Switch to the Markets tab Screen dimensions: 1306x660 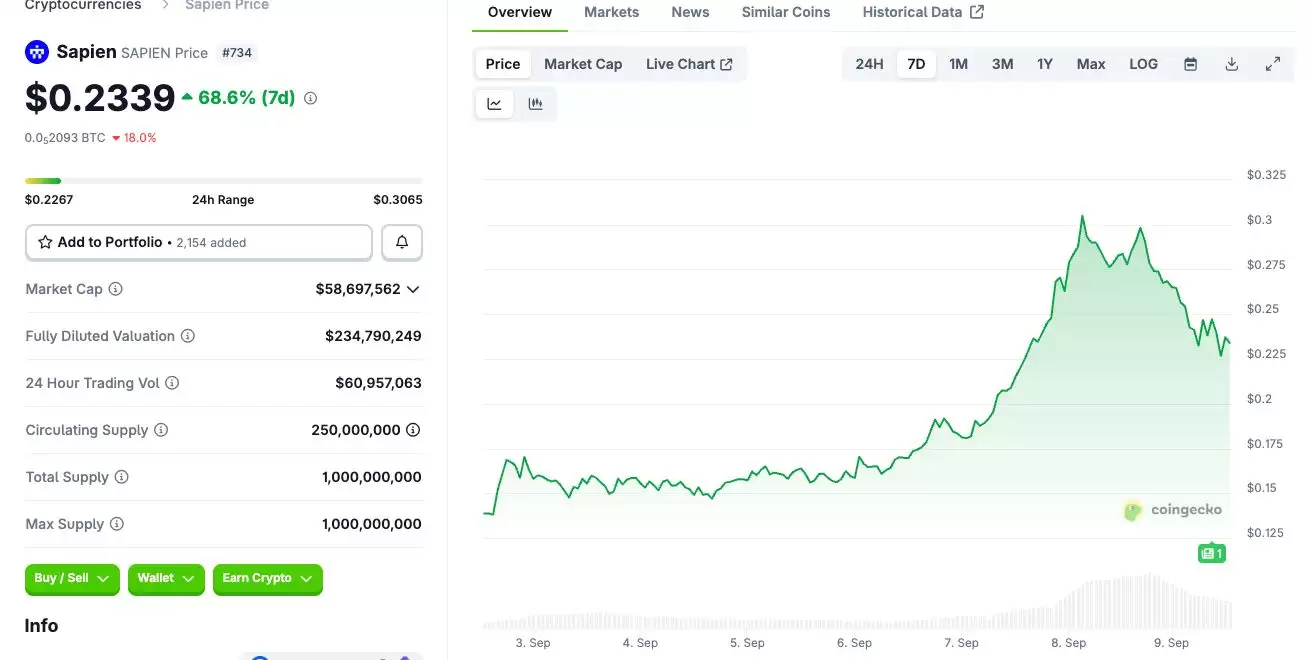click(611, 12)
